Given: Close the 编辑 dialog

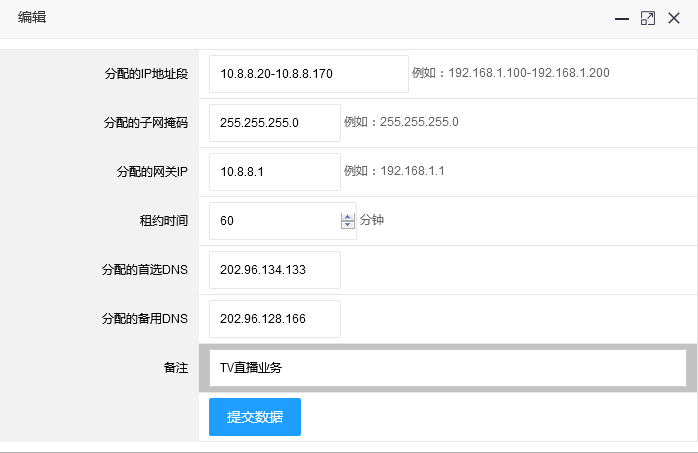Looking at the screenshot, I should pos(674,19).
